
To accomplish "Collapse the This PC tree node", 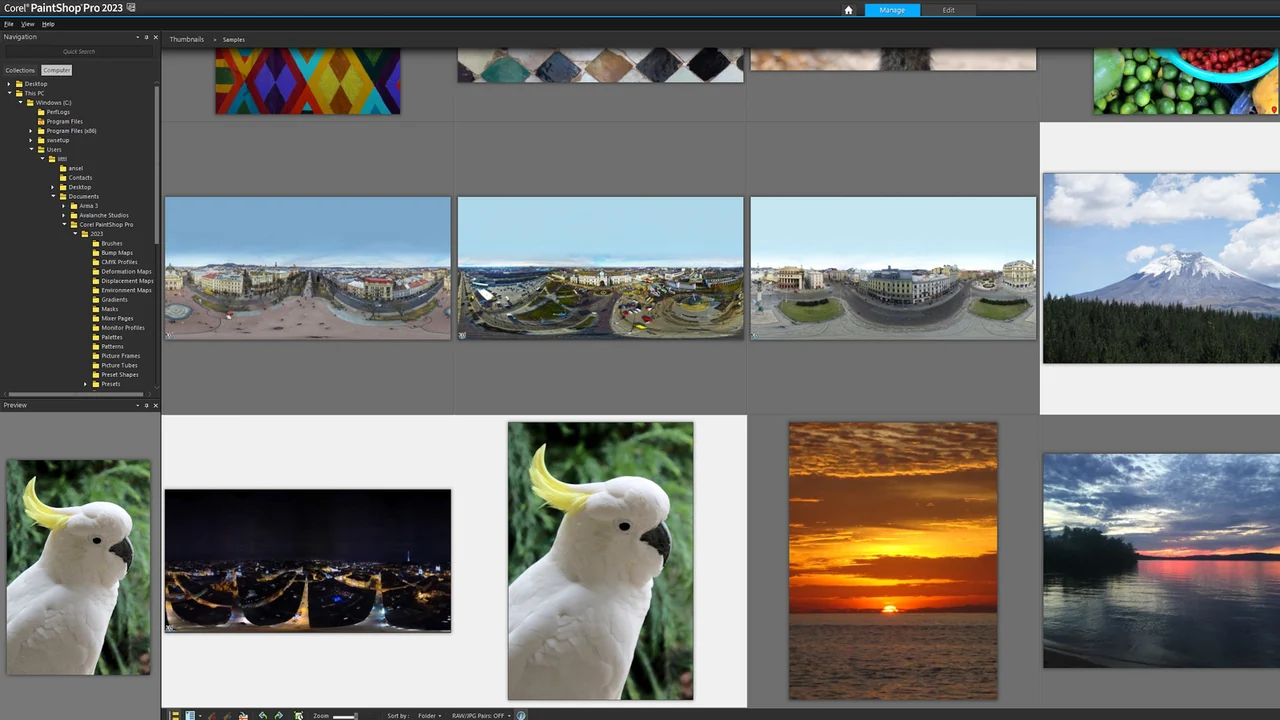I will (9, 93).
